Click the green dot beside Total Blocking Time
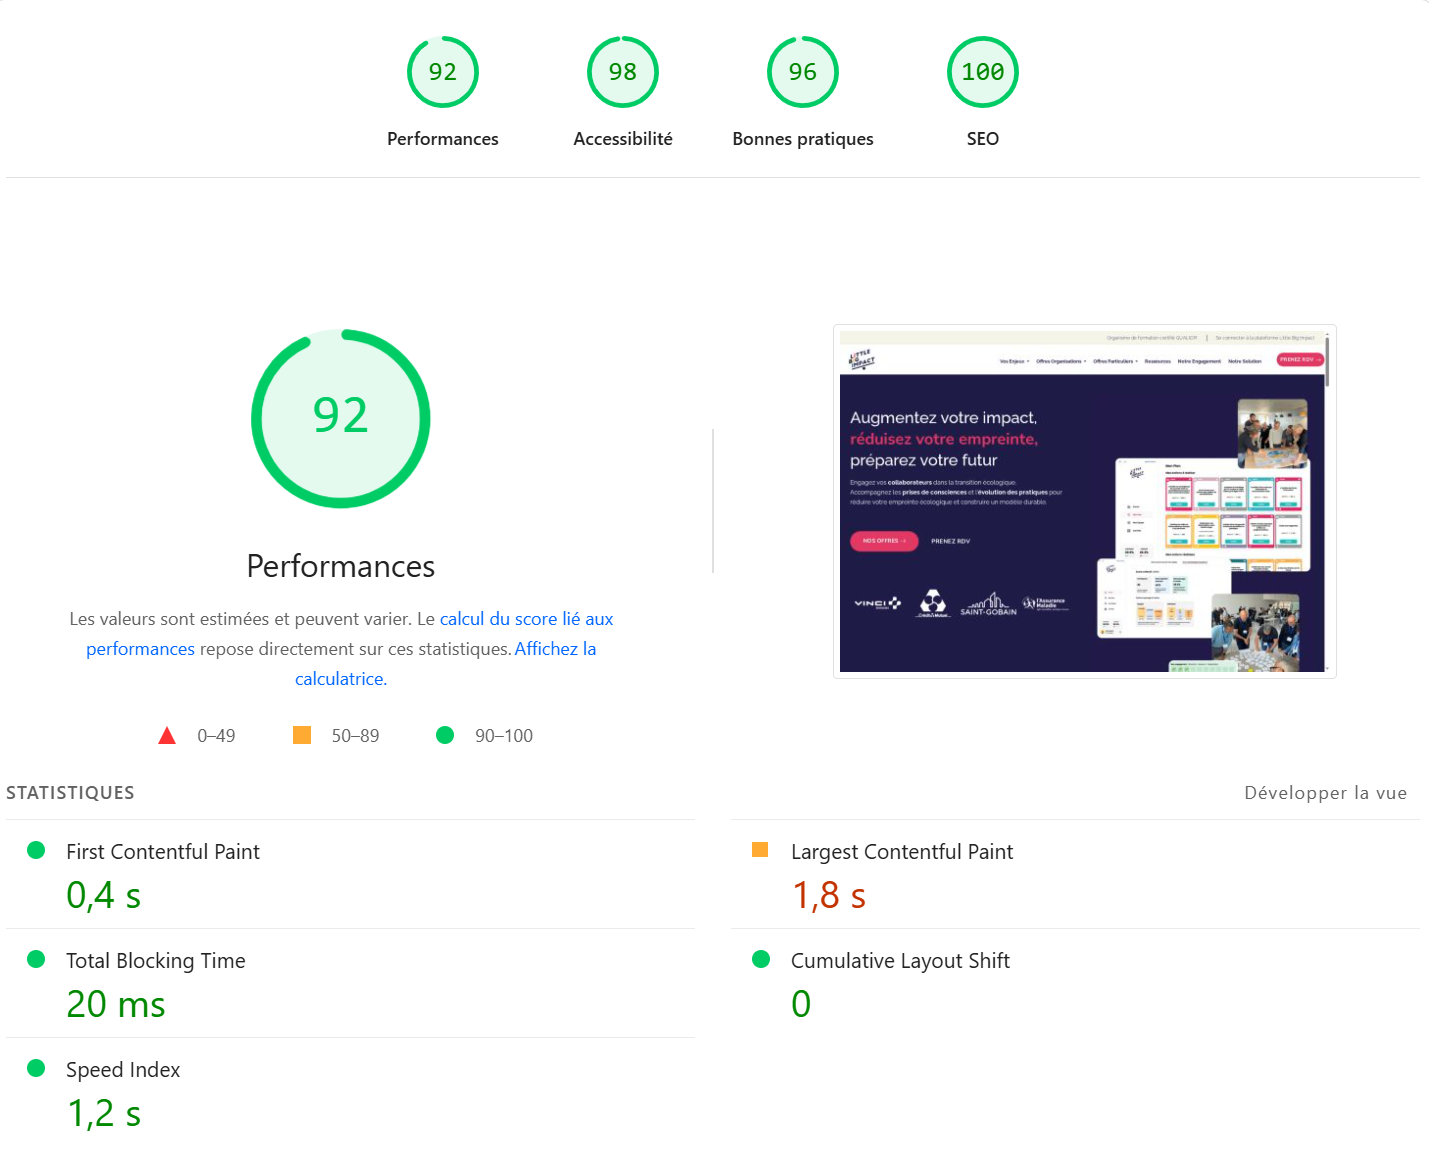The width and height of the screenshot is (1429, 1150). tap(36, 959)
